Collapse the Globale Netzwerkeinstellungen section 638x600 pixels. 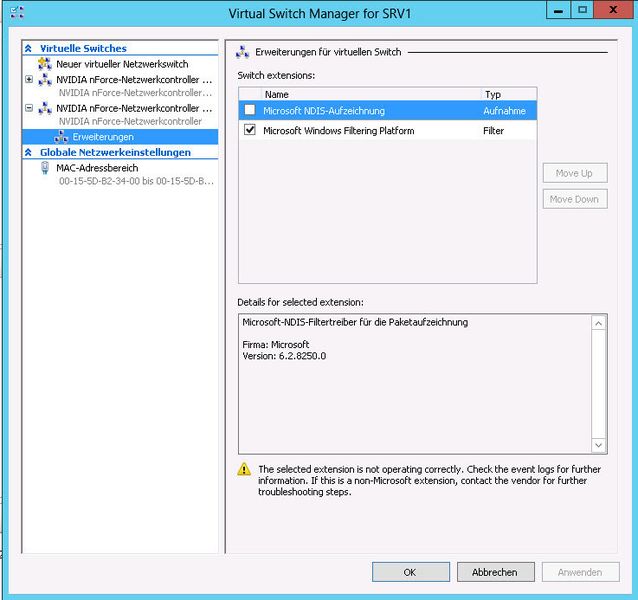(29, 152)
